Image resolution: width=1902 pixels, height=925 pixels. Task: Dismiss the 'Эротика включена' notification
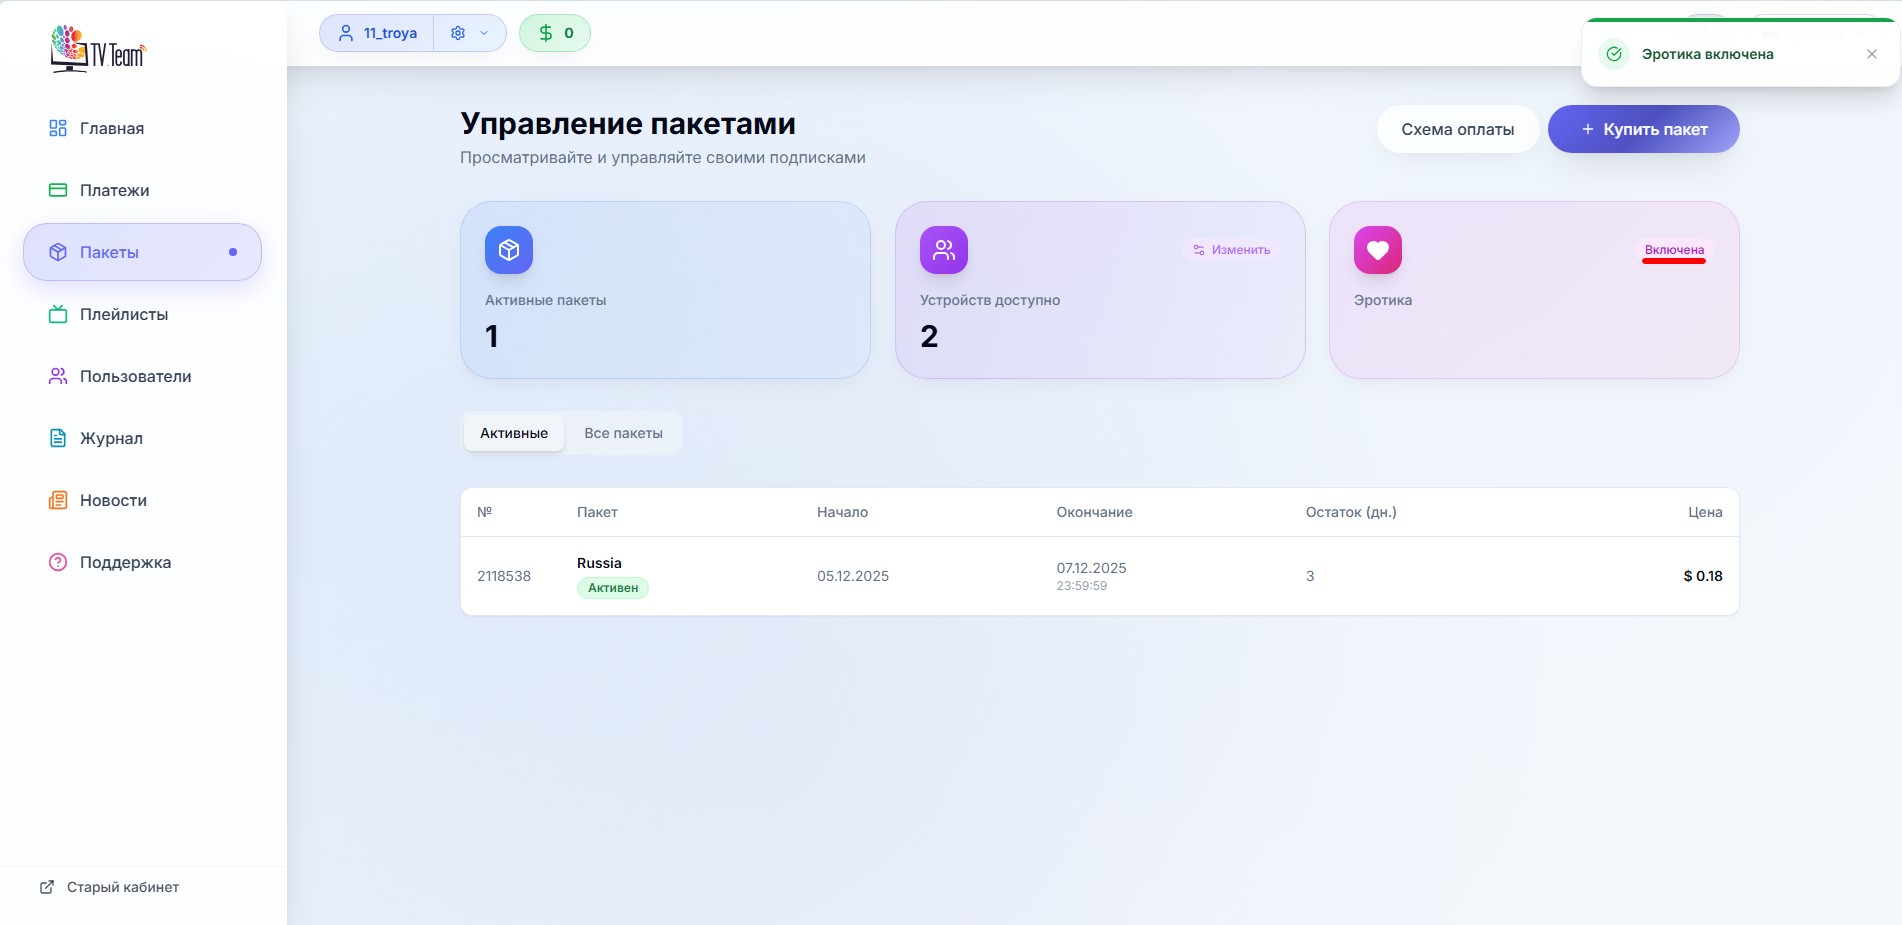(x=1871, y=54)
